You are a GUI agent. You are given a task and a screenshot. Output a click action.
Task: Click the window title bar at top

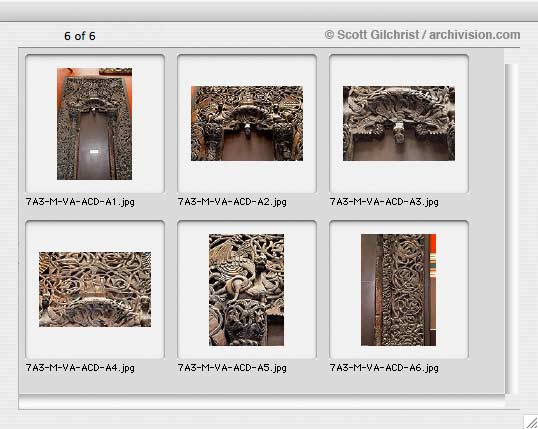269,11
